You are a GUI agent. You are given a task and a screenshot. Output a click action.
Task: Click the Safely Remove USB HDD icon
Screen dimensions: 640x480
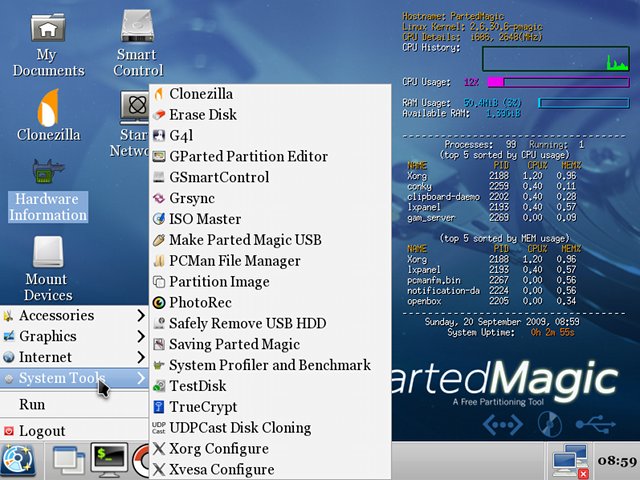(x=159, y=323)
